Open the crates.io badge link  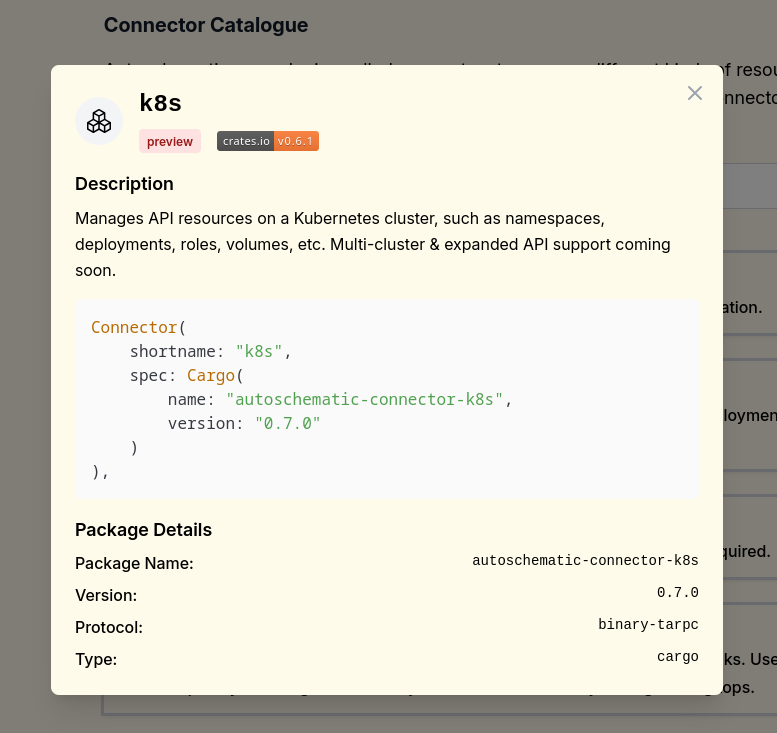[245, 141]
